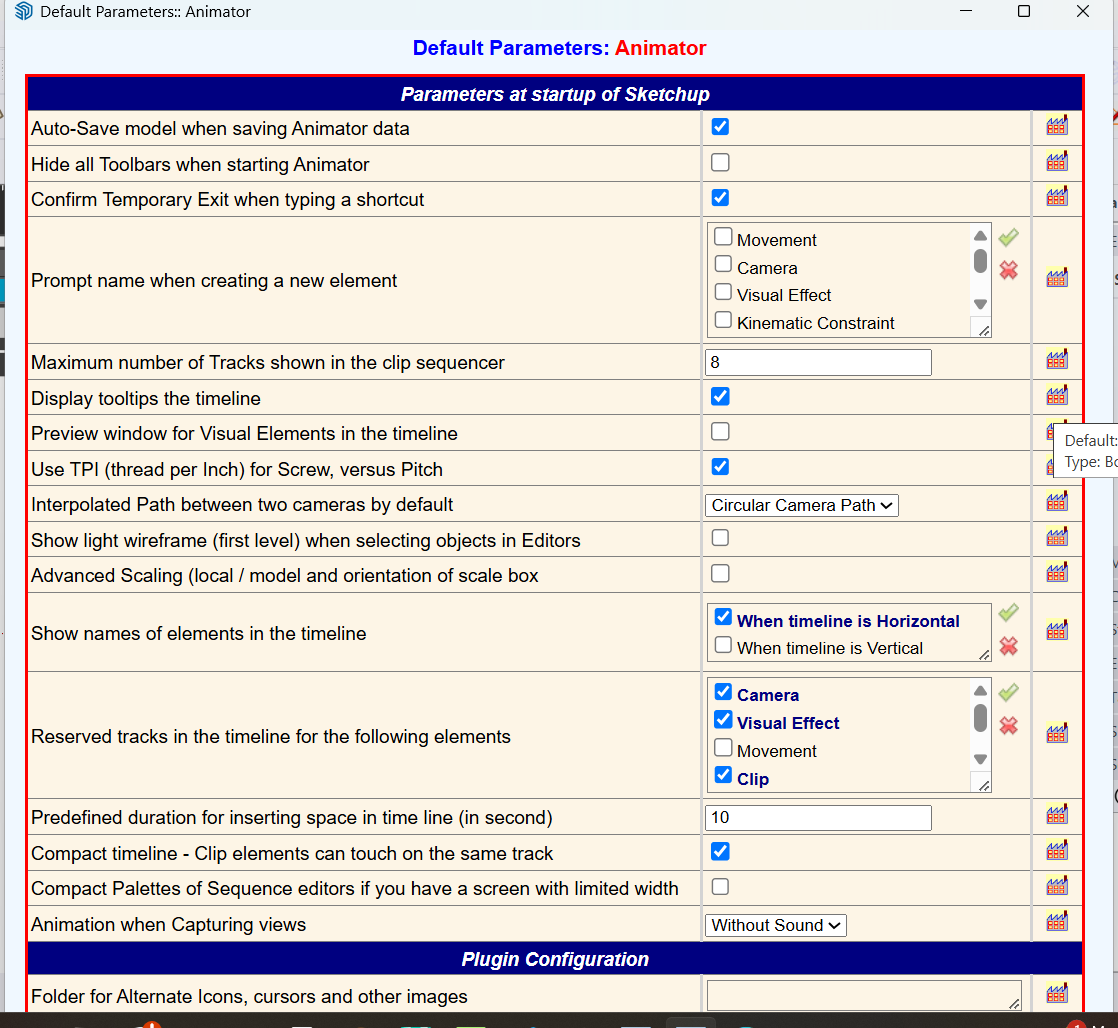Viewport: 1118px width, 1028px height.
Task: Open the Interpolated Path dropdown
Action: coord(801,505)
